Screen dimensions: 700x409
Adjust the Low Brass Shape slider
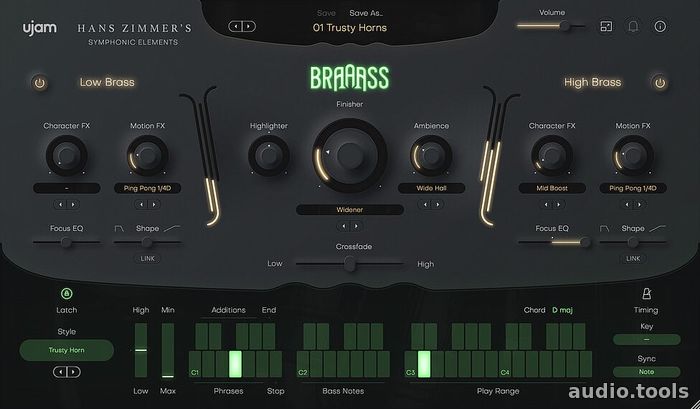pyautogui.click(x=147, y=242)
